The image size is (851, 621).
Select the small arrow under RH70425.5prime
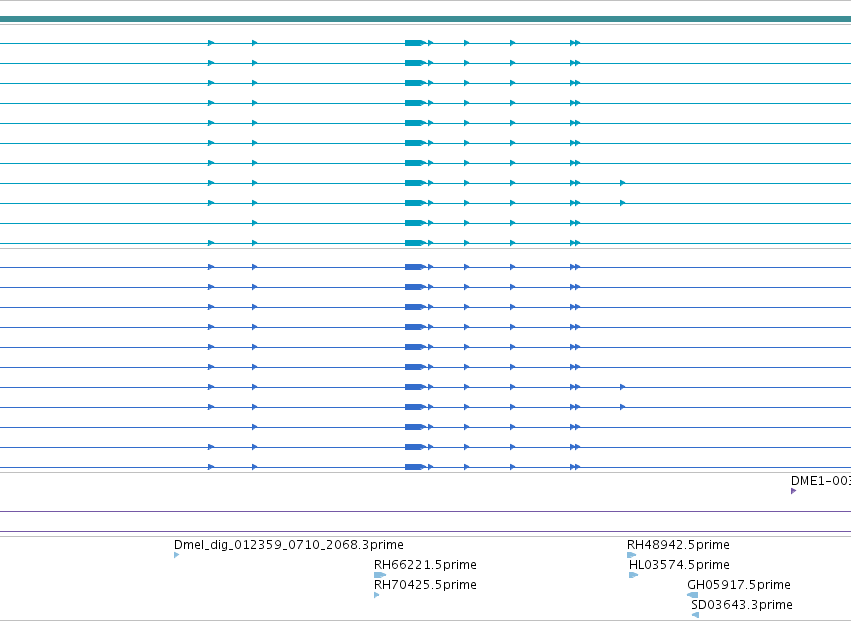[377, 595]
